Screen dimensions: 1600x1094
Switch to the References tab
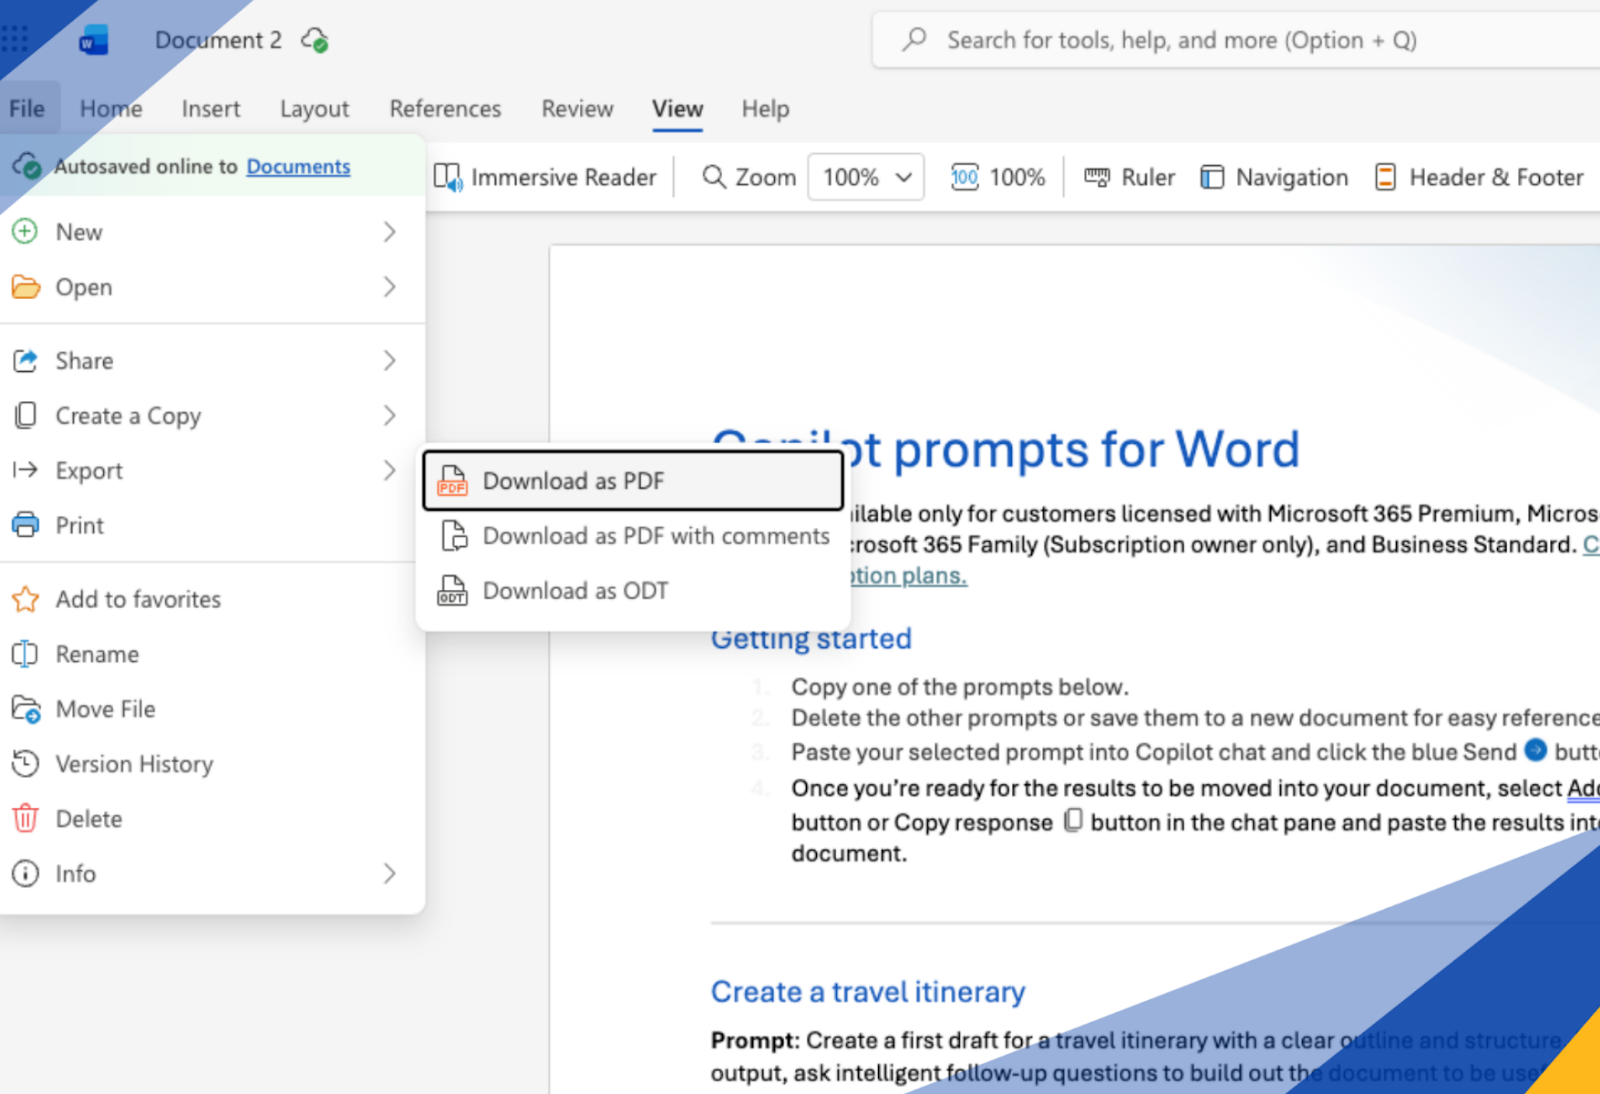445,109
